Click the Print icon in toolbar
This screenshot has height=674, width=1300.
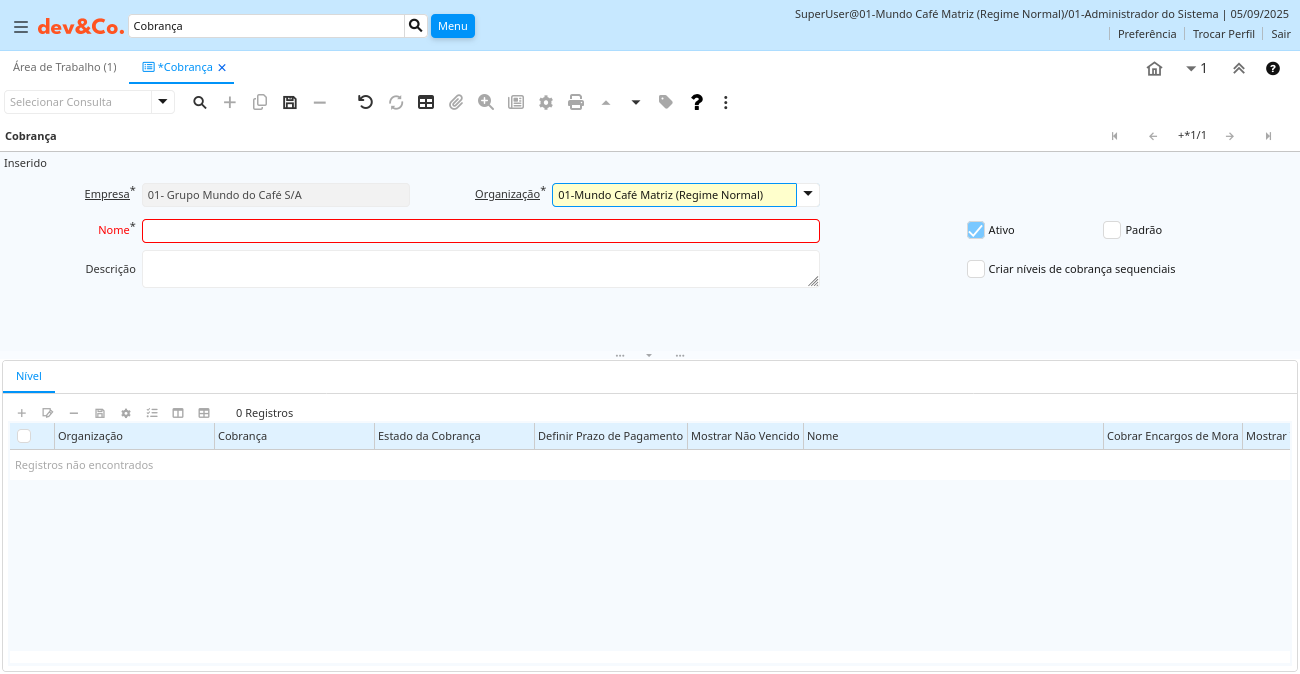click(576, 102)
